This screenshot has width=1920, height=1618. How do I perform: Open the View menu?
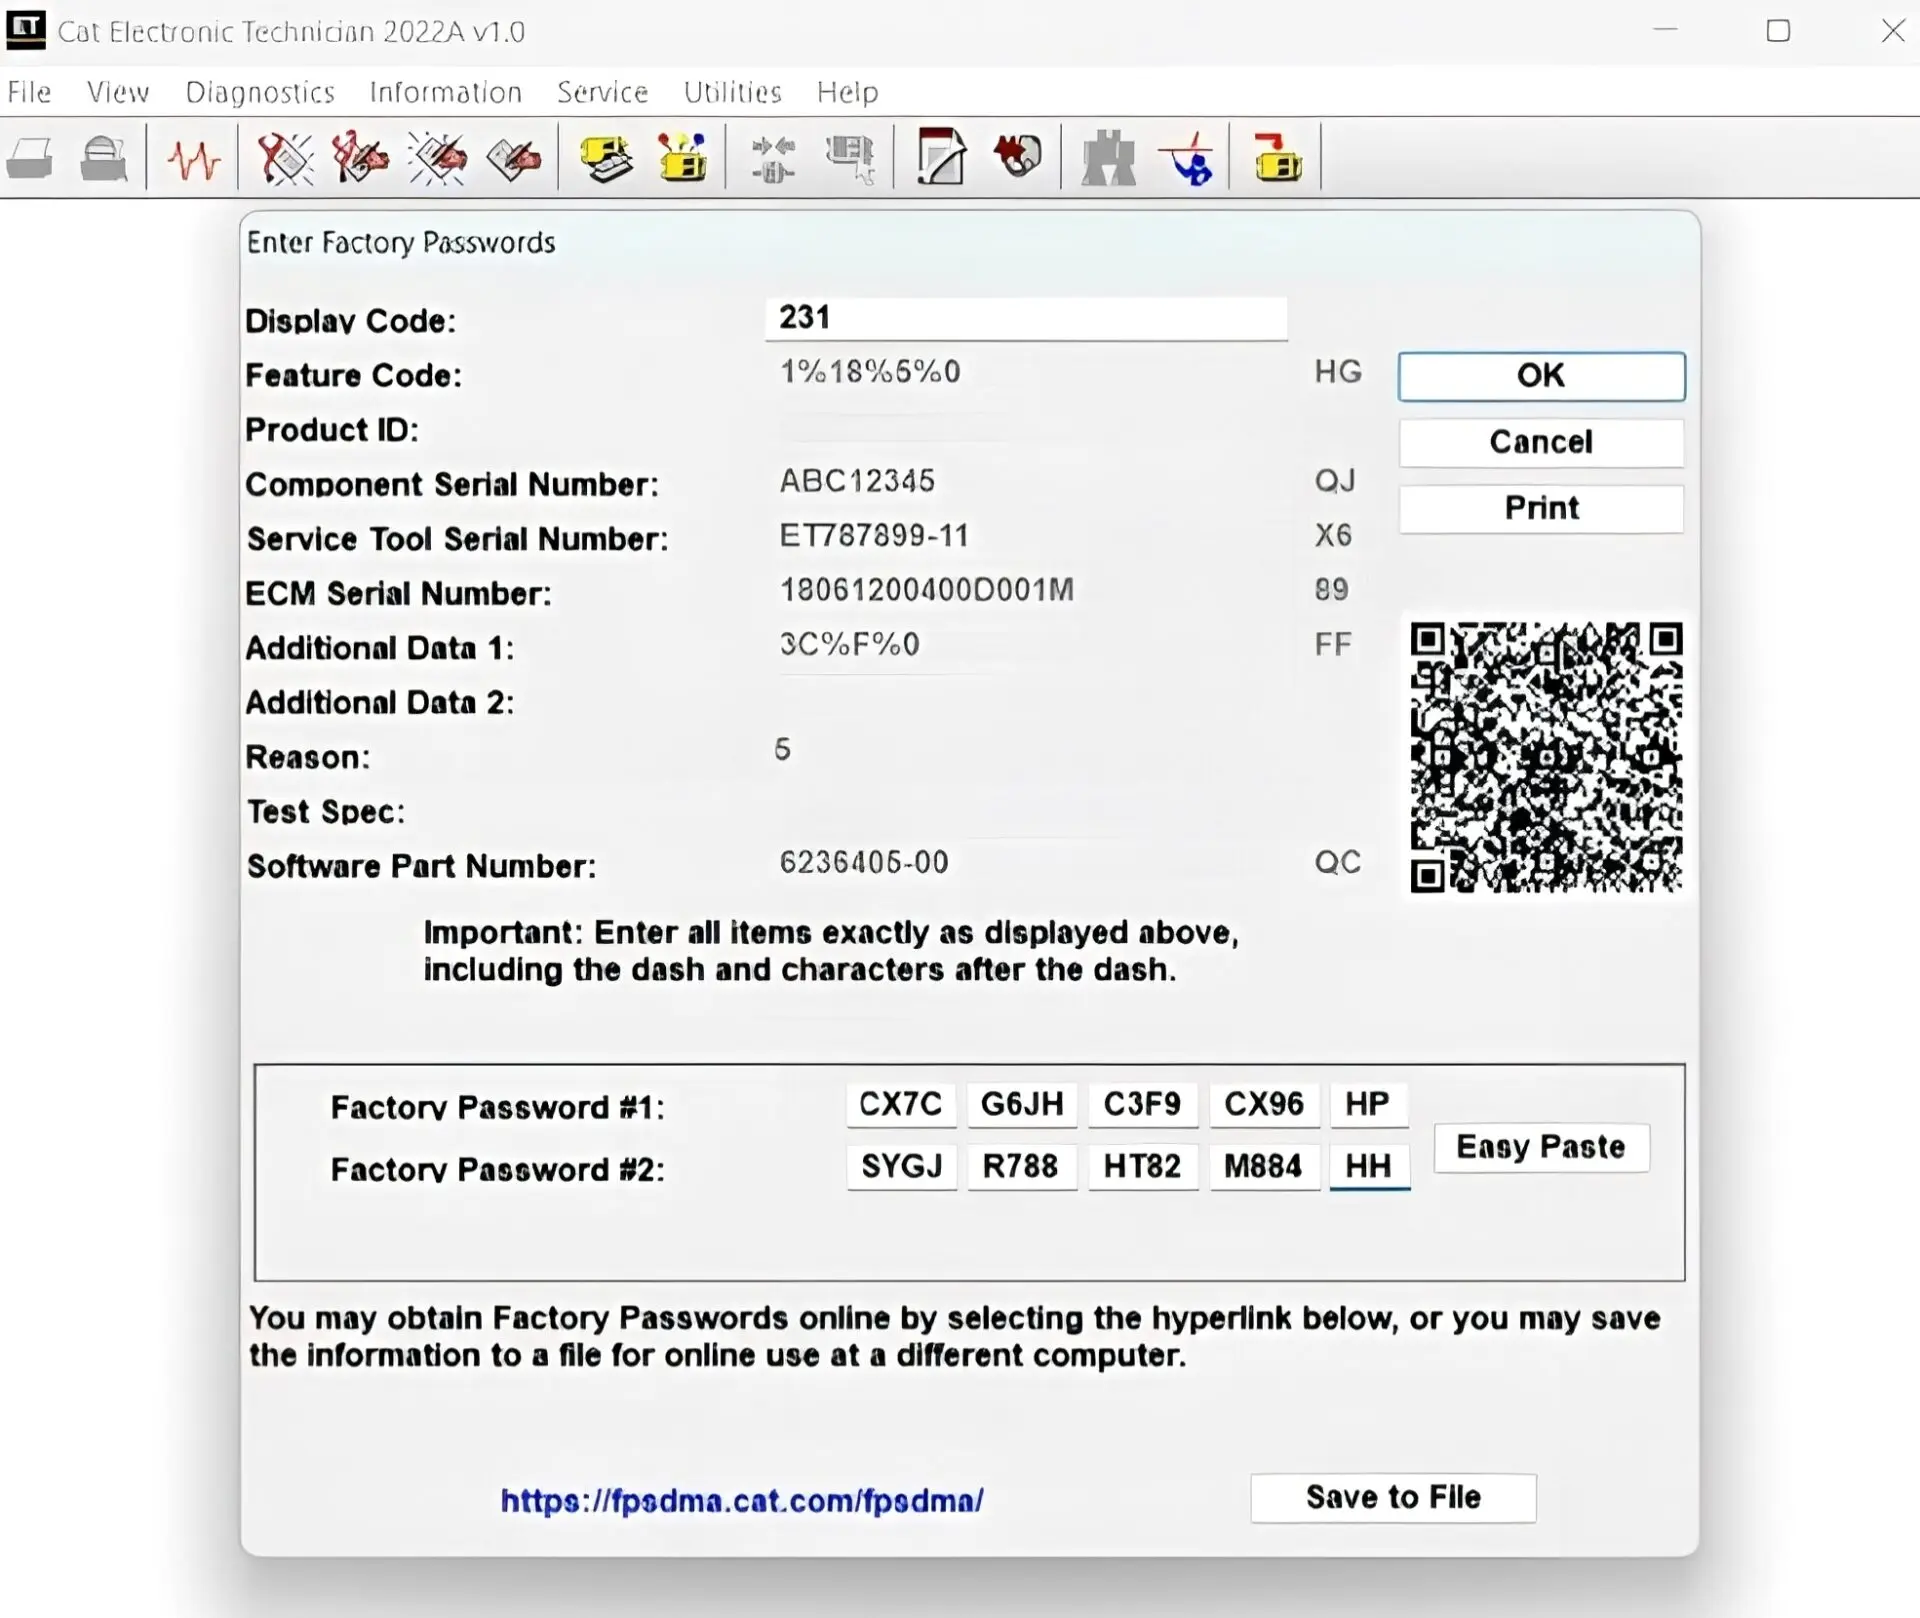click(x=118, y=92)
